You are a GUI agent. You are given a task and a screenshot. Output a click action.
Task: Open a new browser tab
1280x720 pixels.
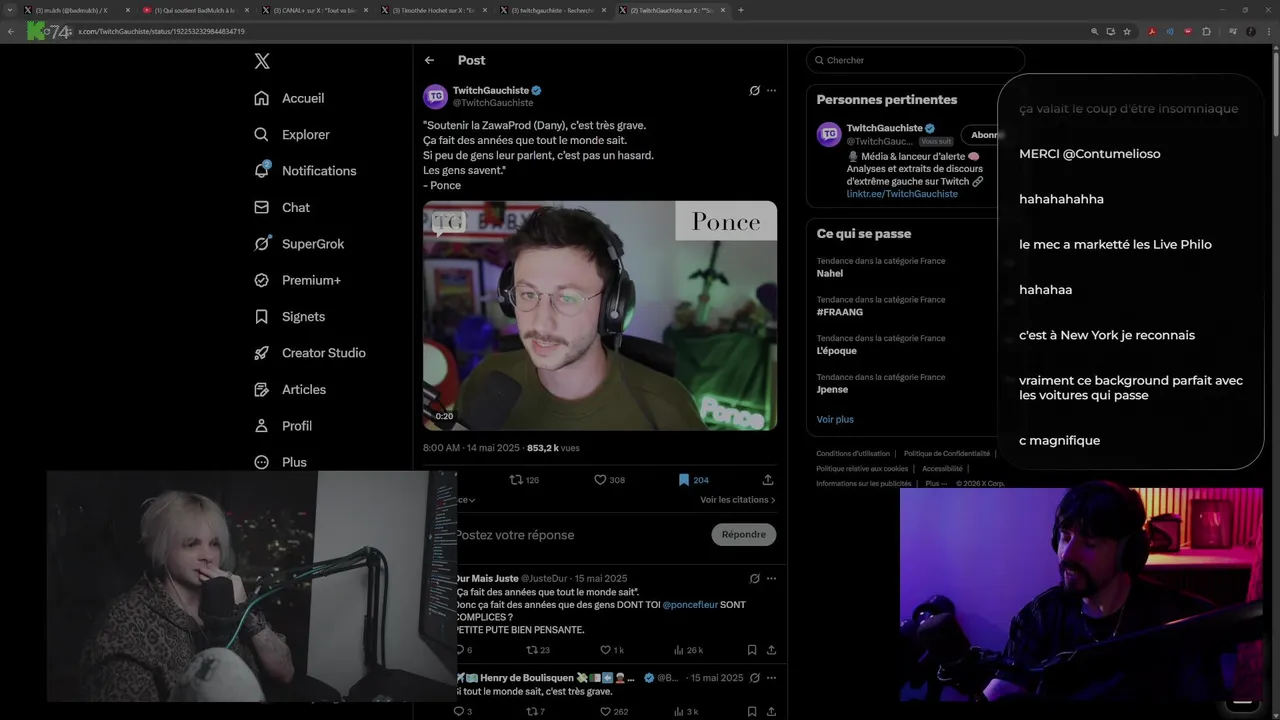click(740, 10)
